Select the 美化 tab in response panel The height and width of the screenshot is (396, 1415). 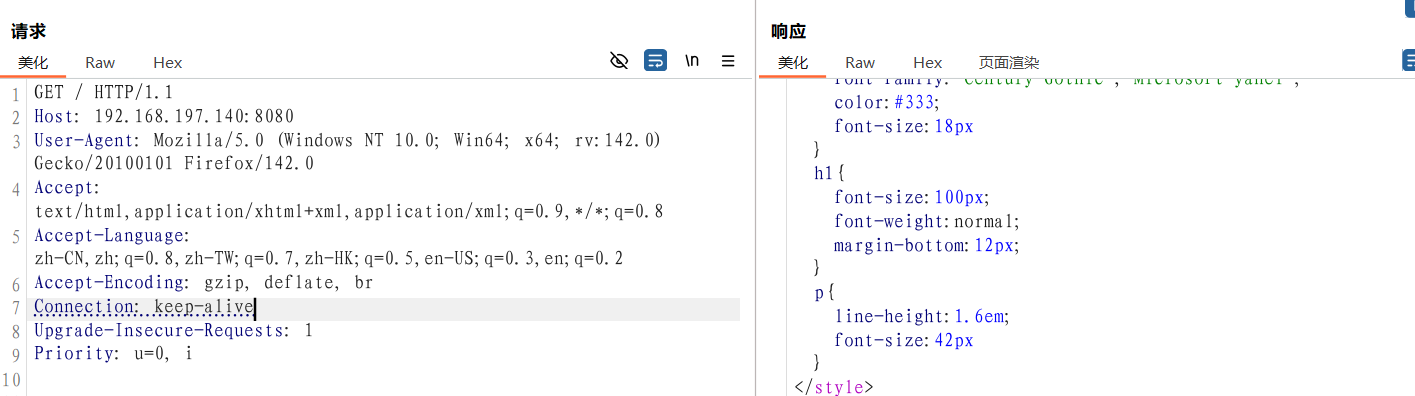coord(793,62)
